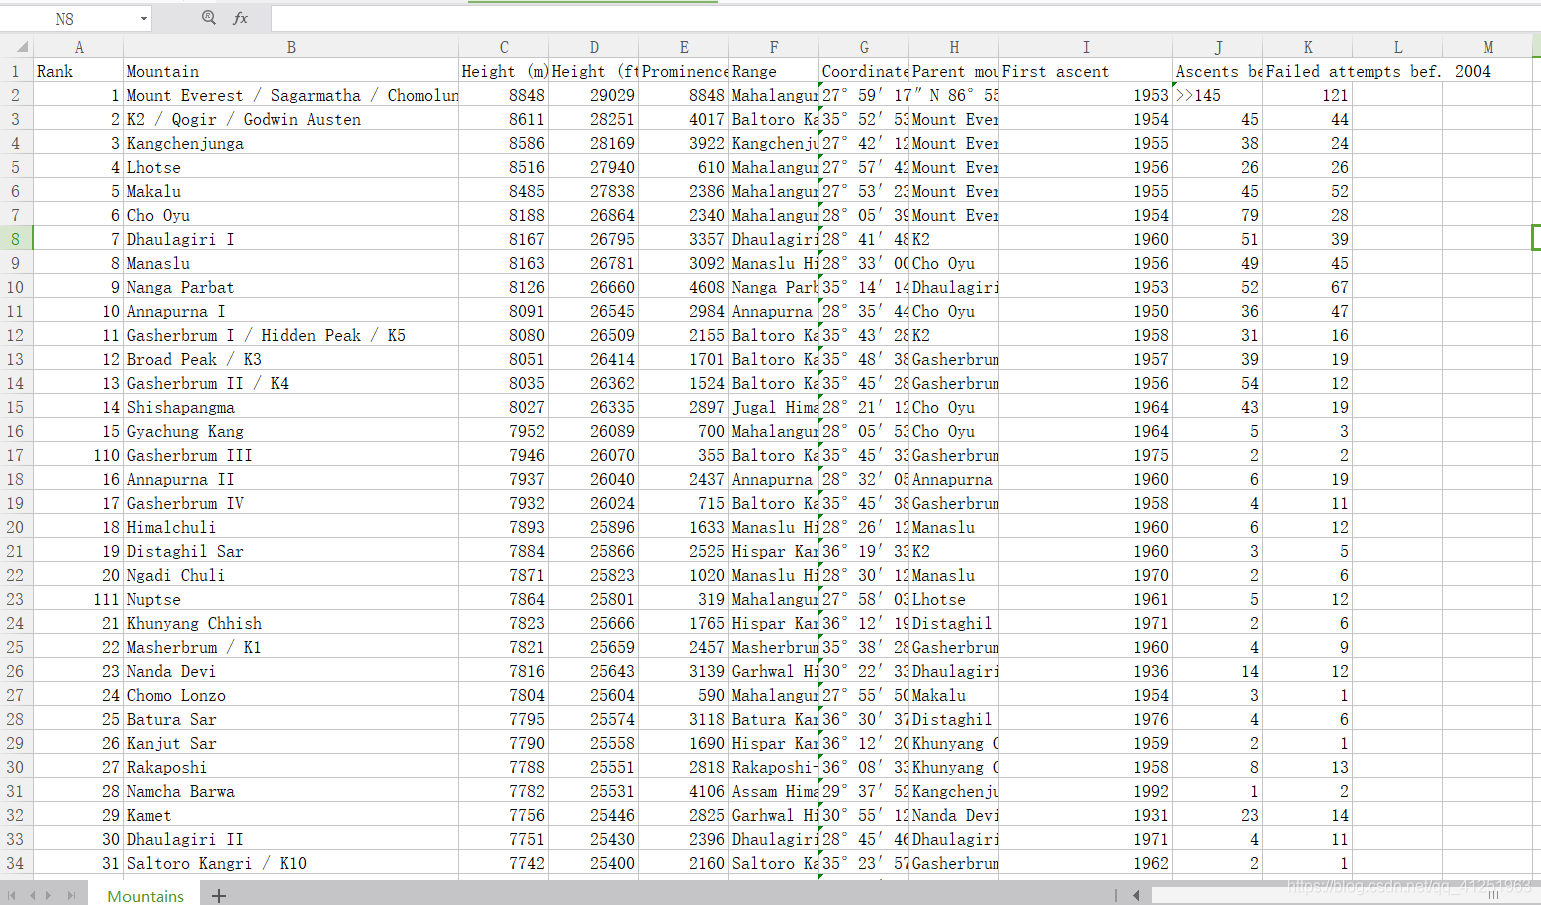Select the Mountains sheet tab
Viewport: 1541px width, 905px height.
pyautogui.click(x=146, y=895)
